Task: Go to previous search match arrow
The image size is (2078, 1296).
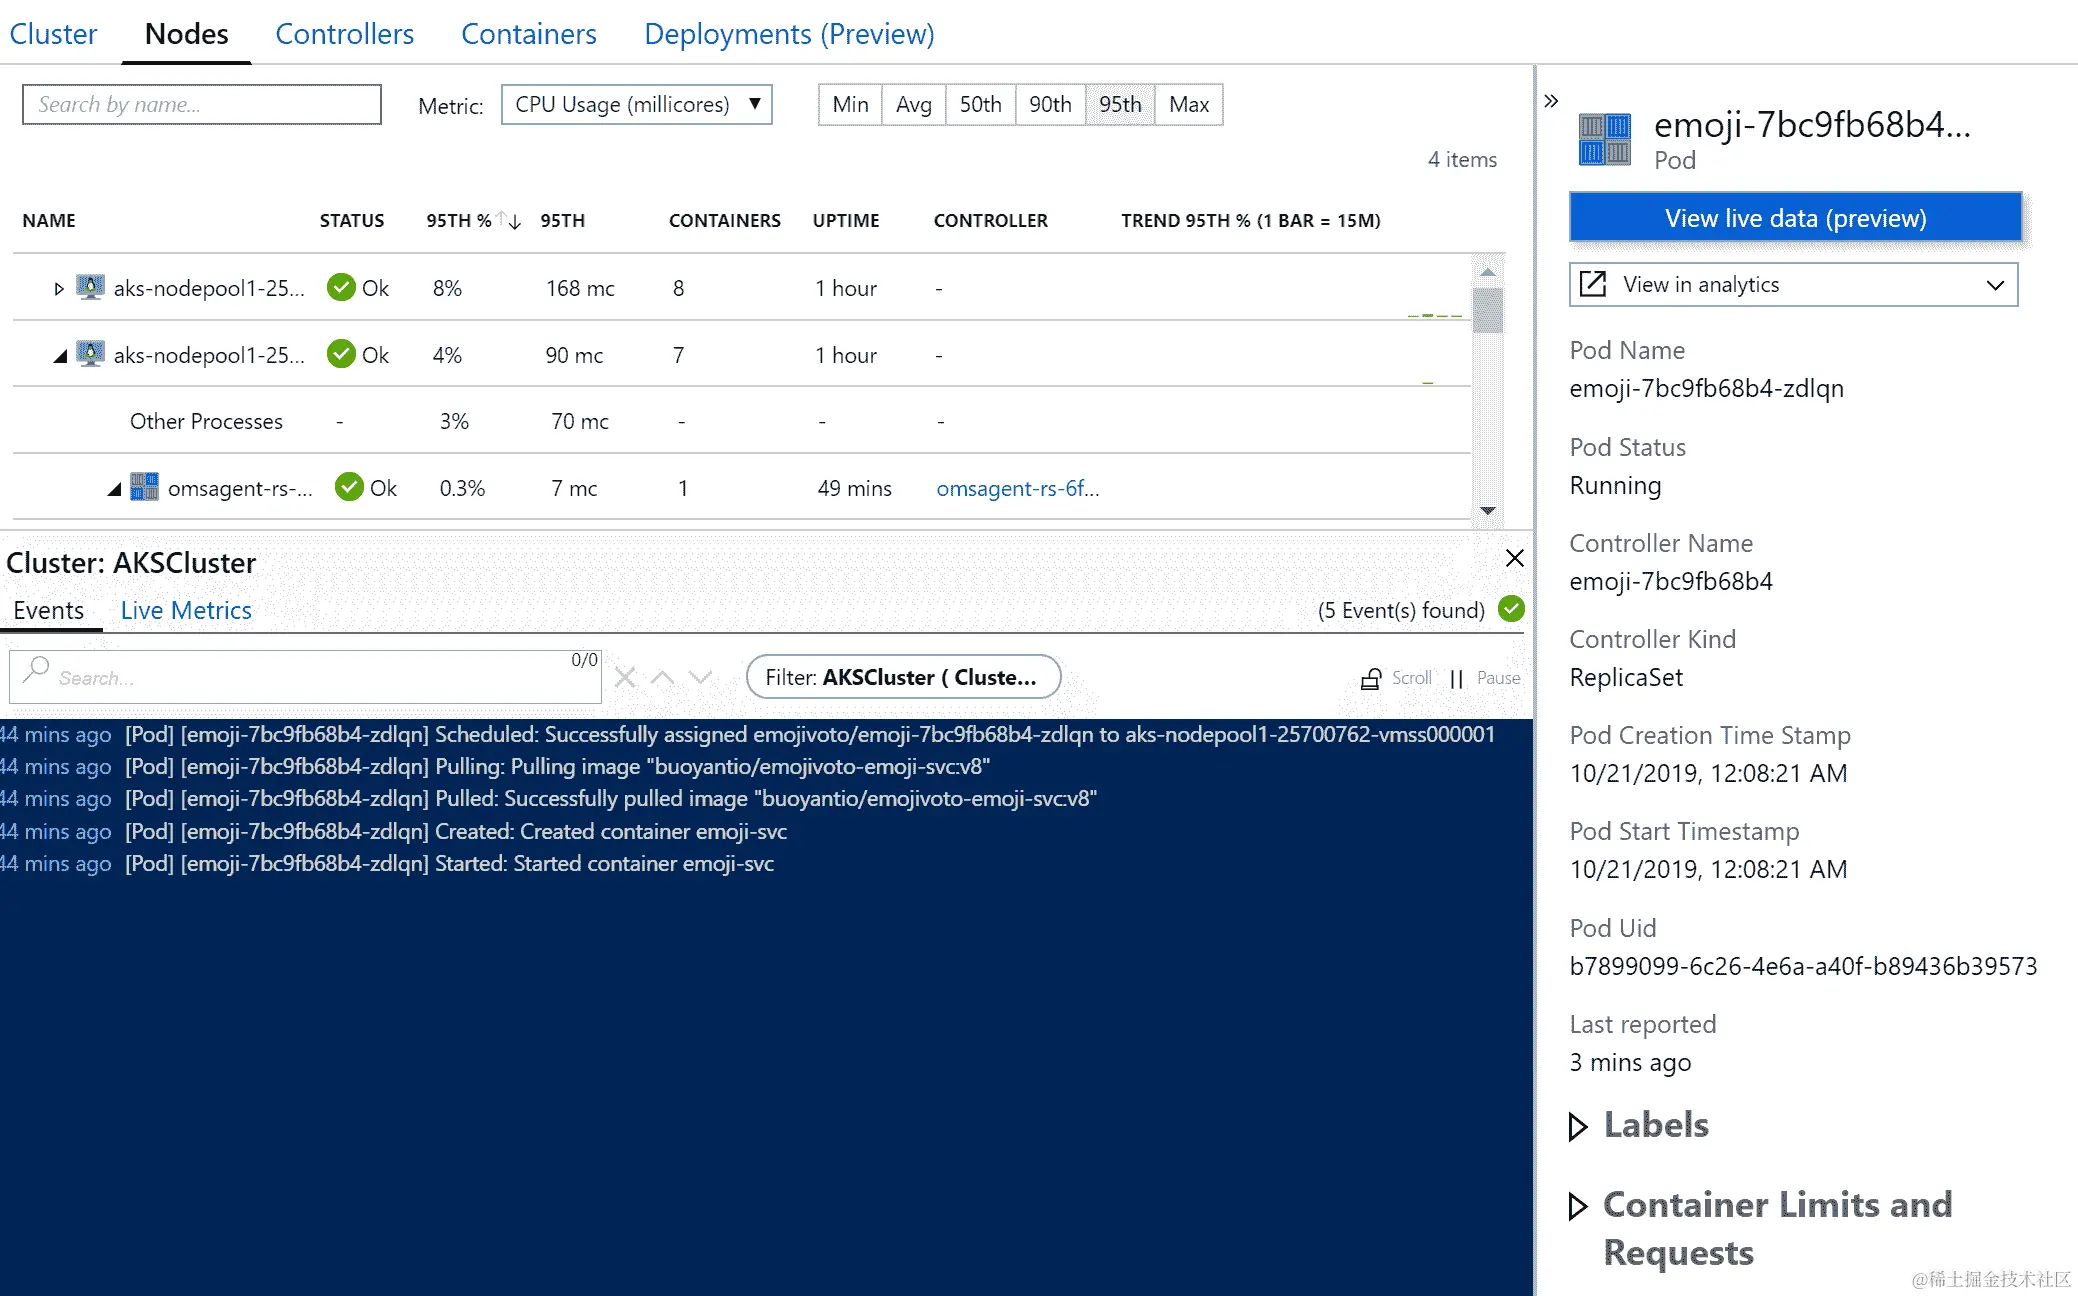Action: pos(662,677)
